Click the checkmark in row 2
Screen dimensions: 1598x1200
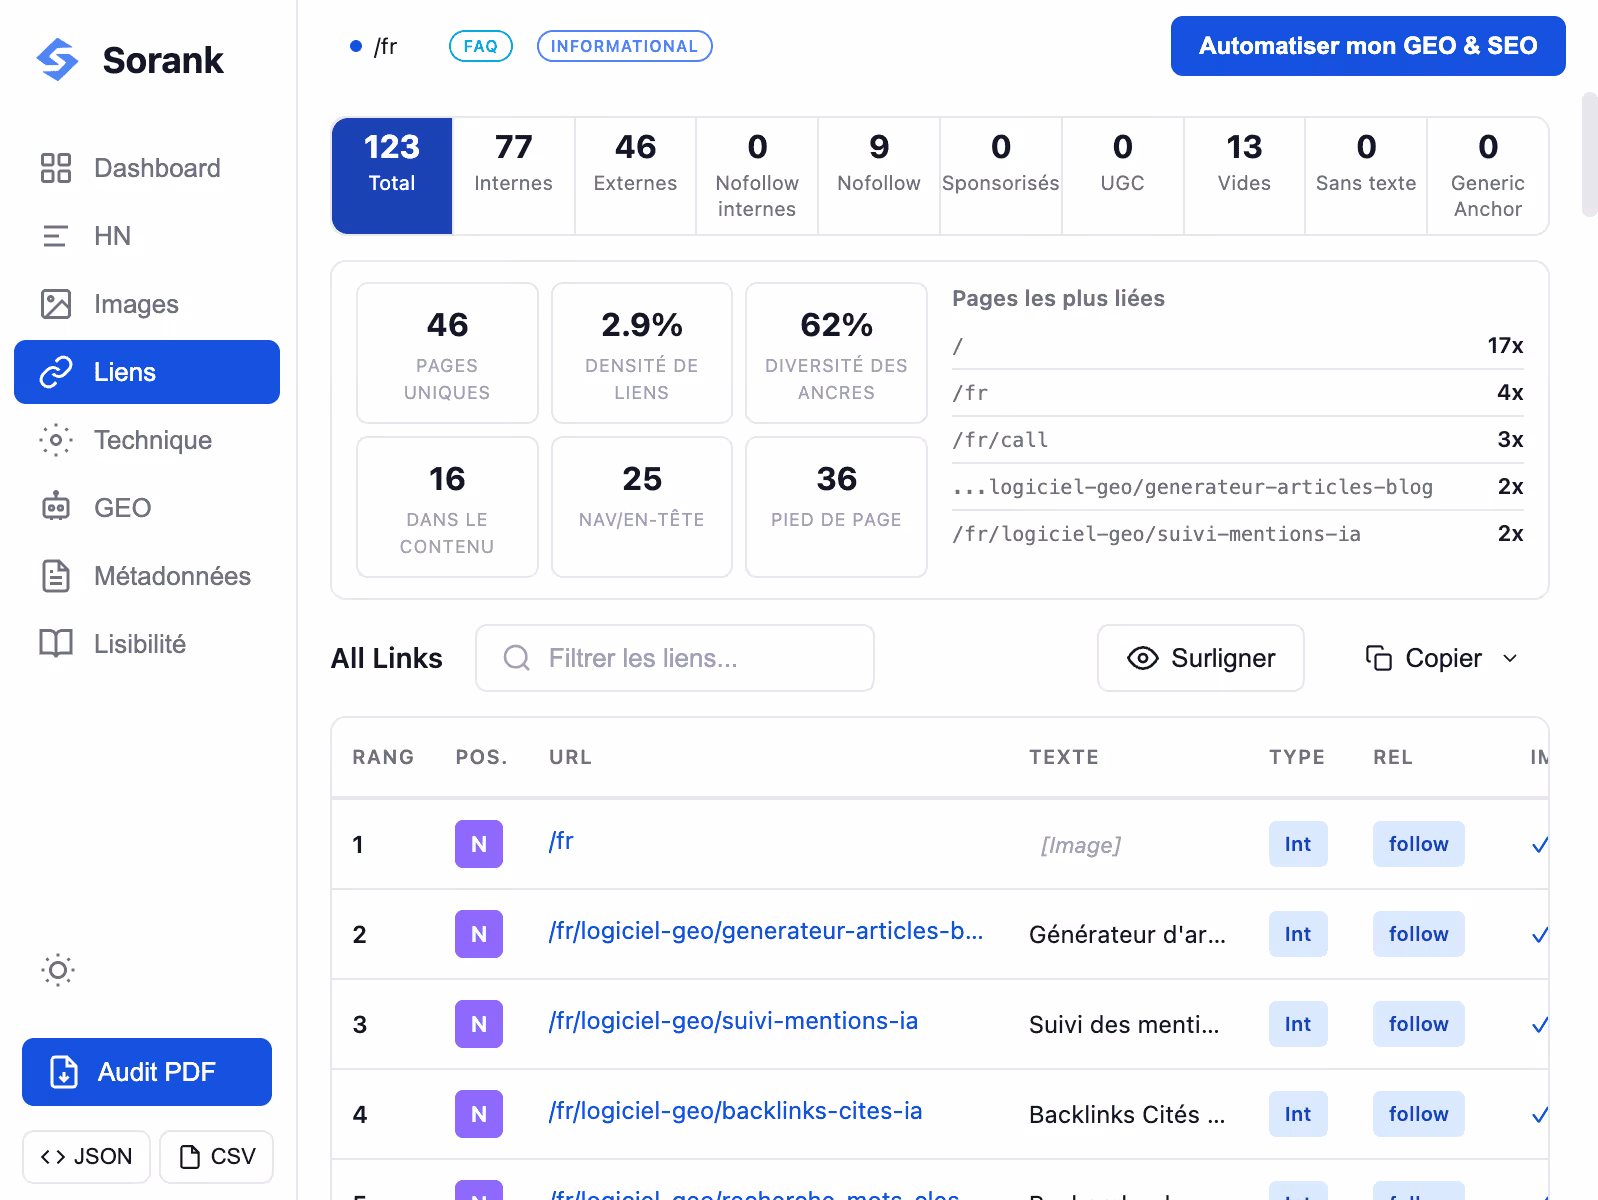click(1540, 935)
